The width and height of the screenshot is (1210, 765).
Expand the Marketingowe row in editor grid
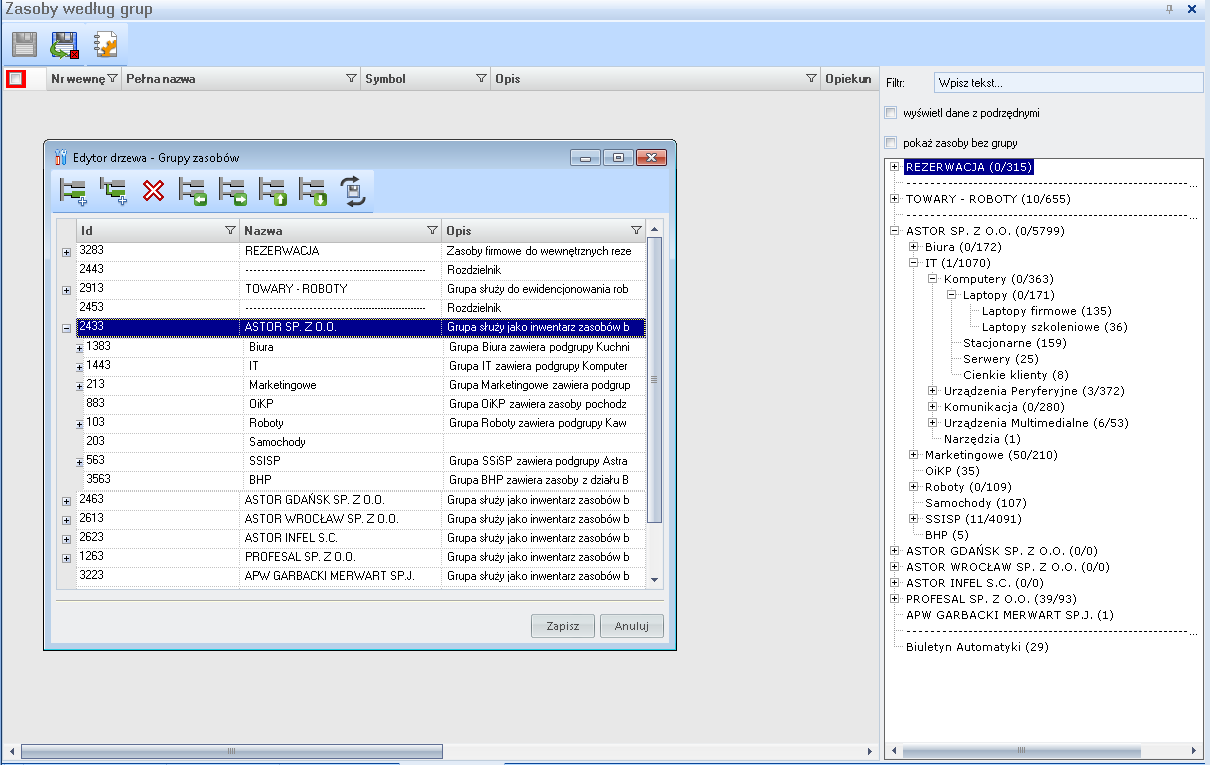coord(80,386)
